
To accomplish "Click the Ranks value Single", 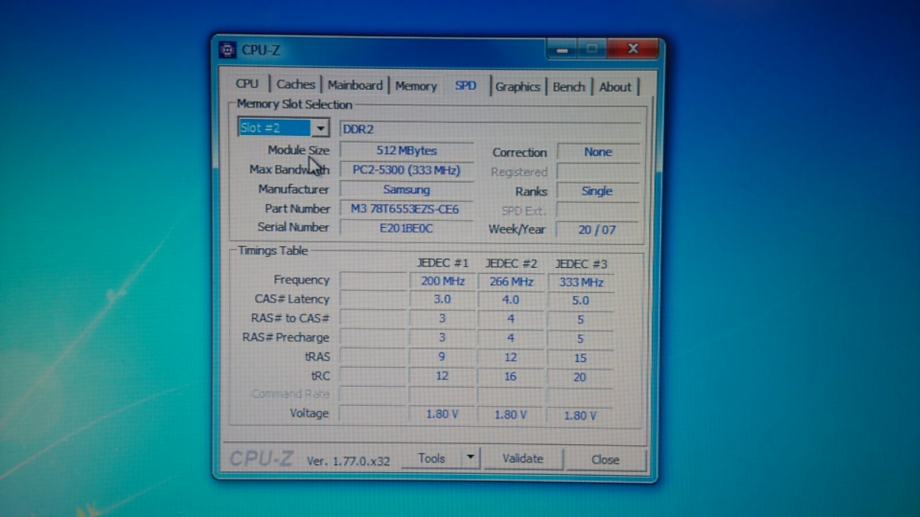I will pos(597,191).
